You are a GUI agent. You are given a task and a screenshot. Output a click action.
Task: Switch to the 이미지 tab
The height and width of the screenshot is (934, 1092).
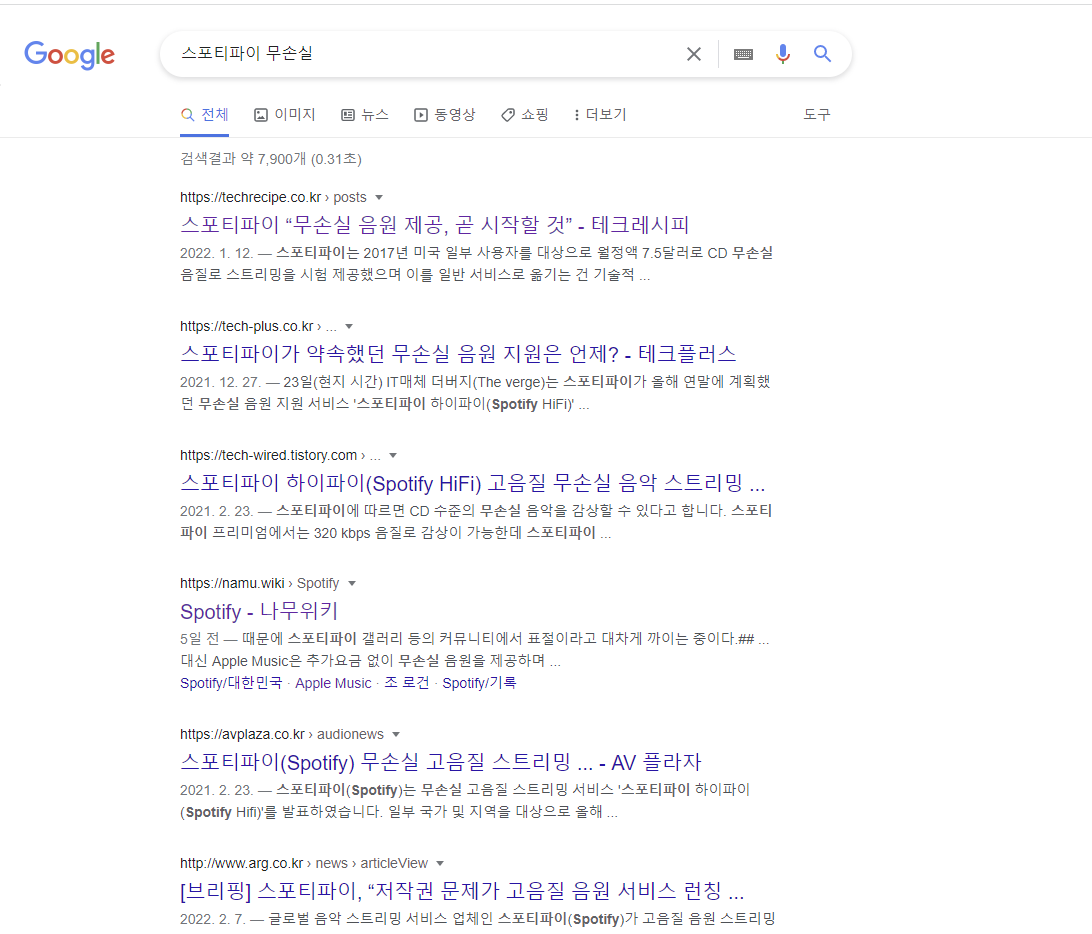(x=285, y=115)
